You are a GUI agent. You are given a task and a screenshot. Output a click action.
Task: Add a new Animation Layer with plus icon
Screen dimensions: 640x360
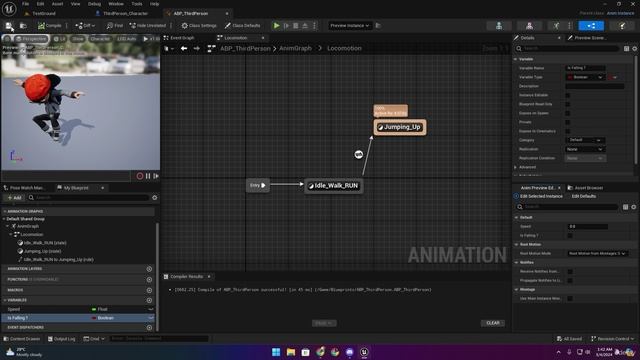pyautogui.click(x=149, y=269)
